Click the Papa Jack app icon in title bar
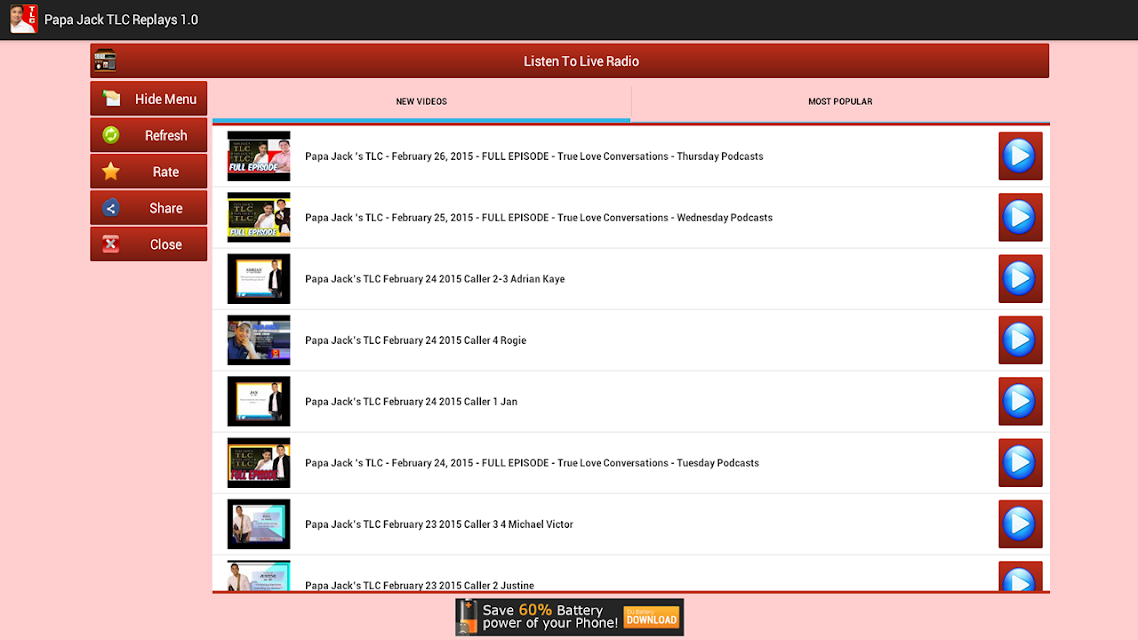This screenshot has height=640, width=1138. point(23,19)
